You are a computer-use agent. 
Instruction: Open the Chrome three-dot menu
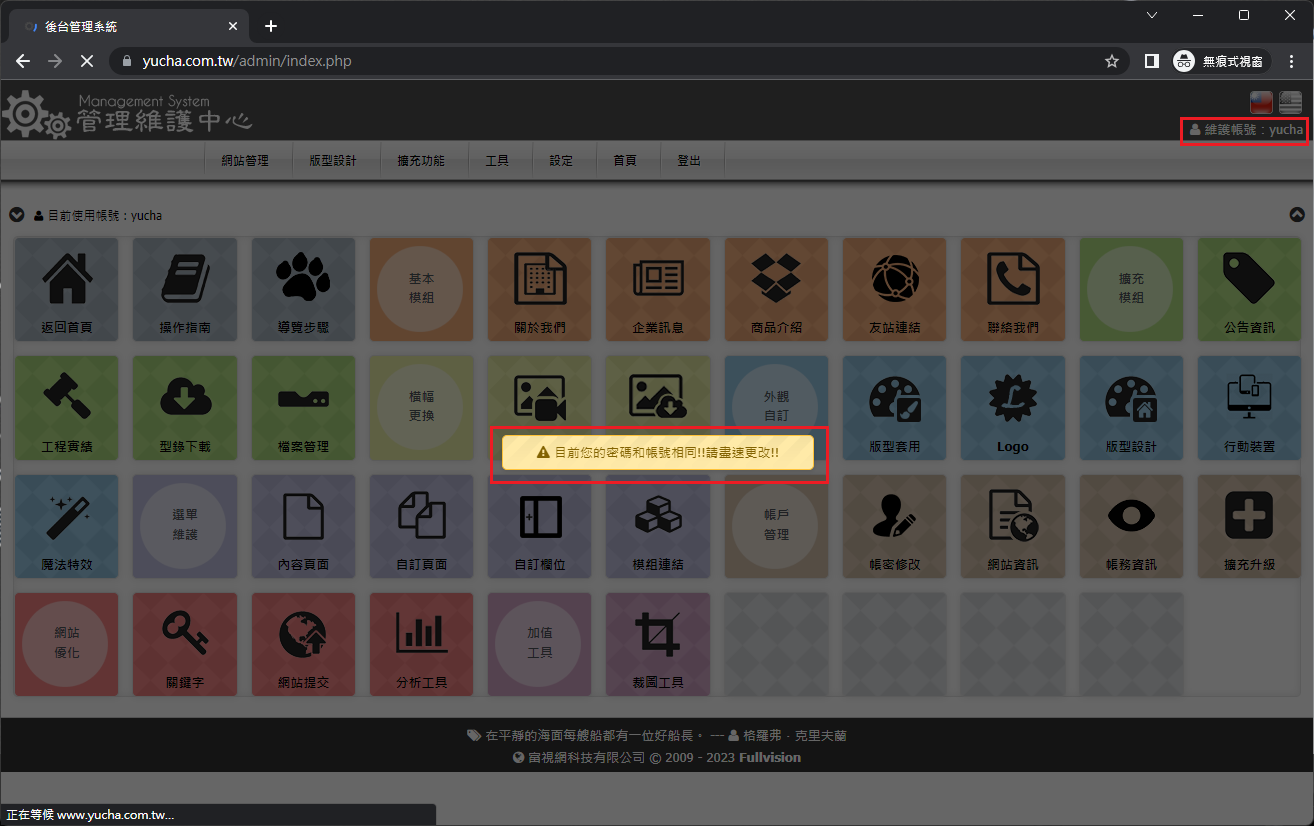point(1291,61)
